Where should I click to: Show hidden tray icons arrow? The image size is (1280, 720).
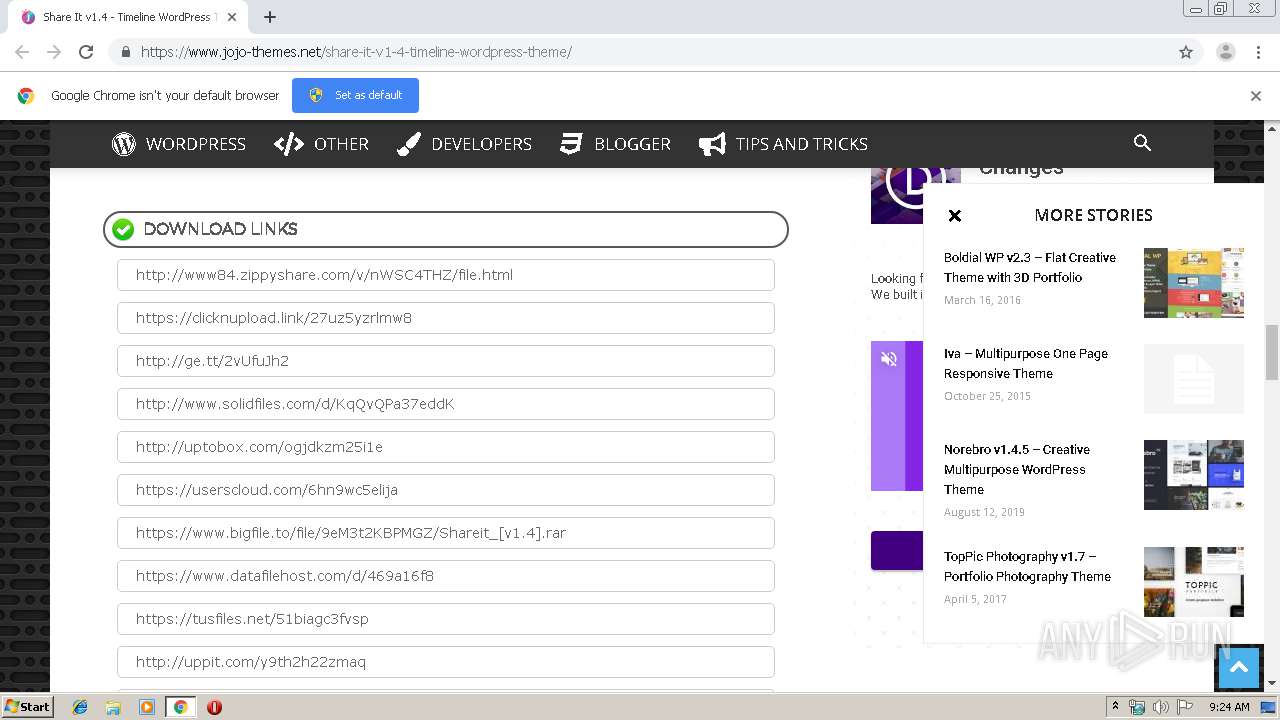1115,707
